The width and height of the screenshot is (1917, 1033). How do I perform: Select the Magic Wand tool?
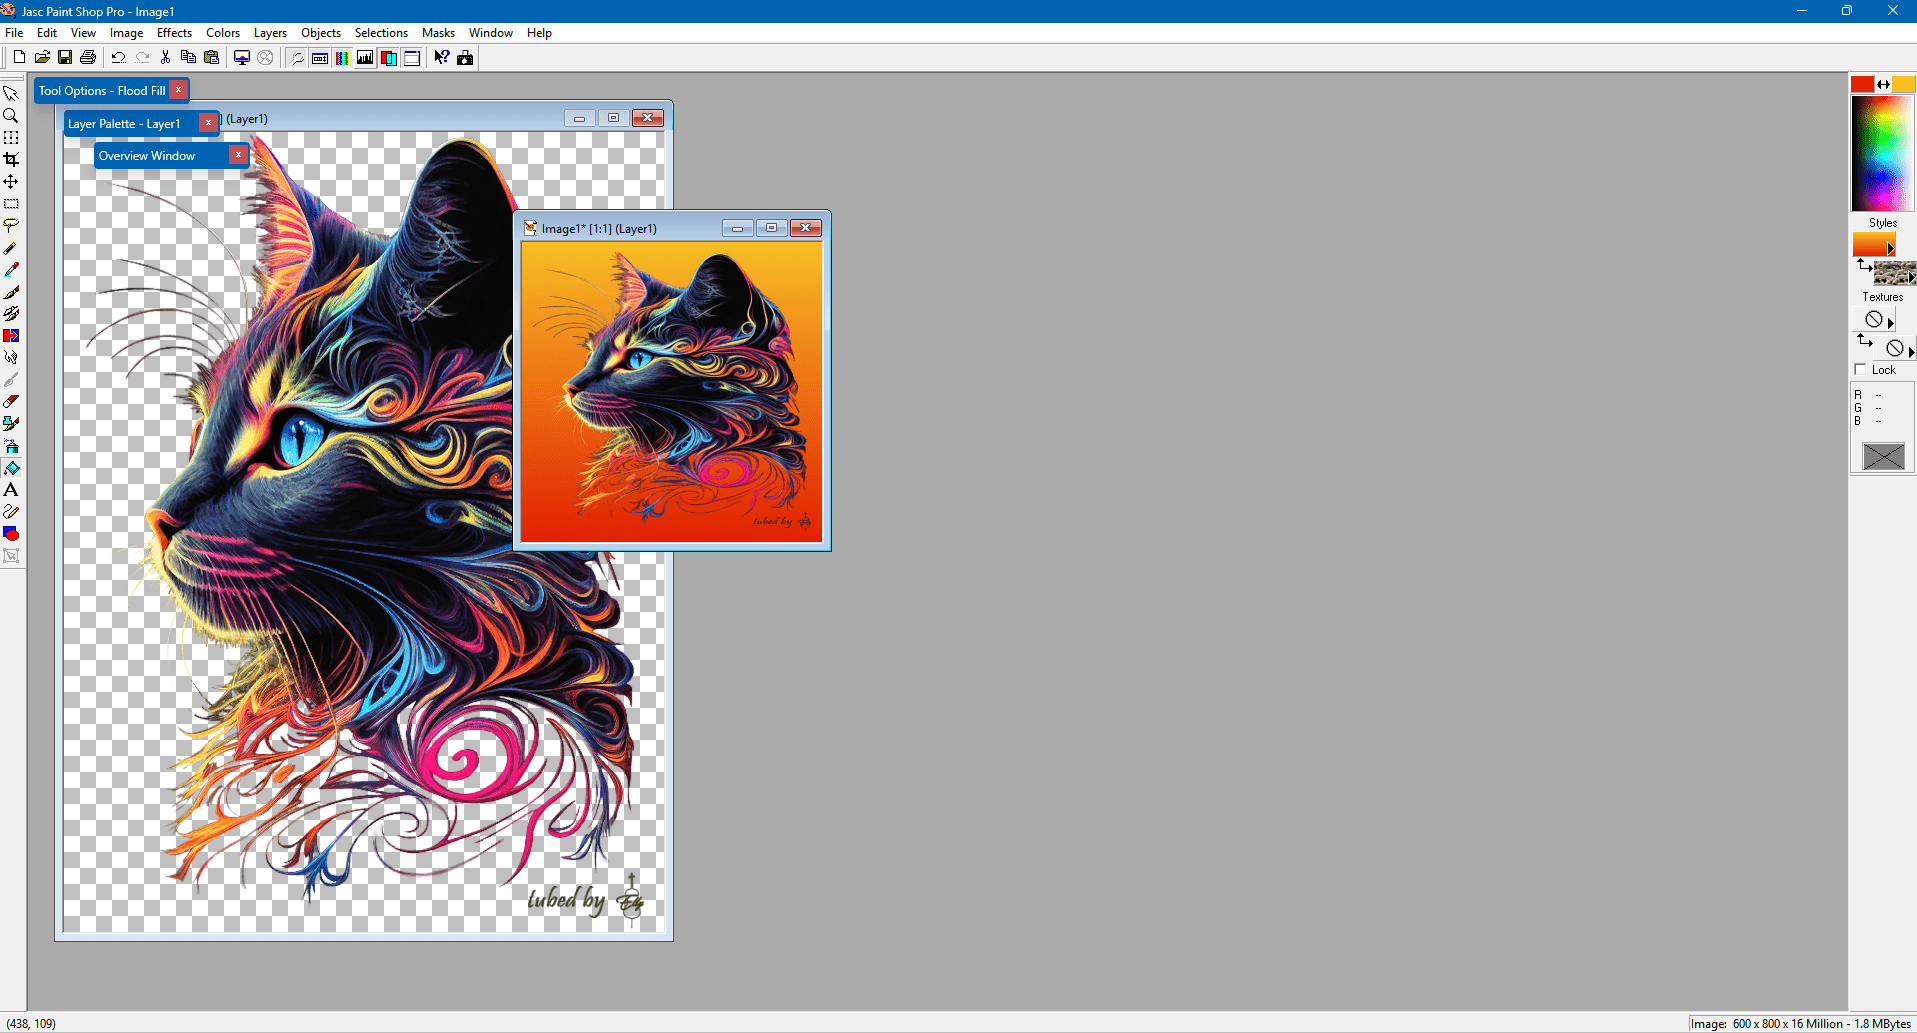pyautogui.click(x=11, y=247)
